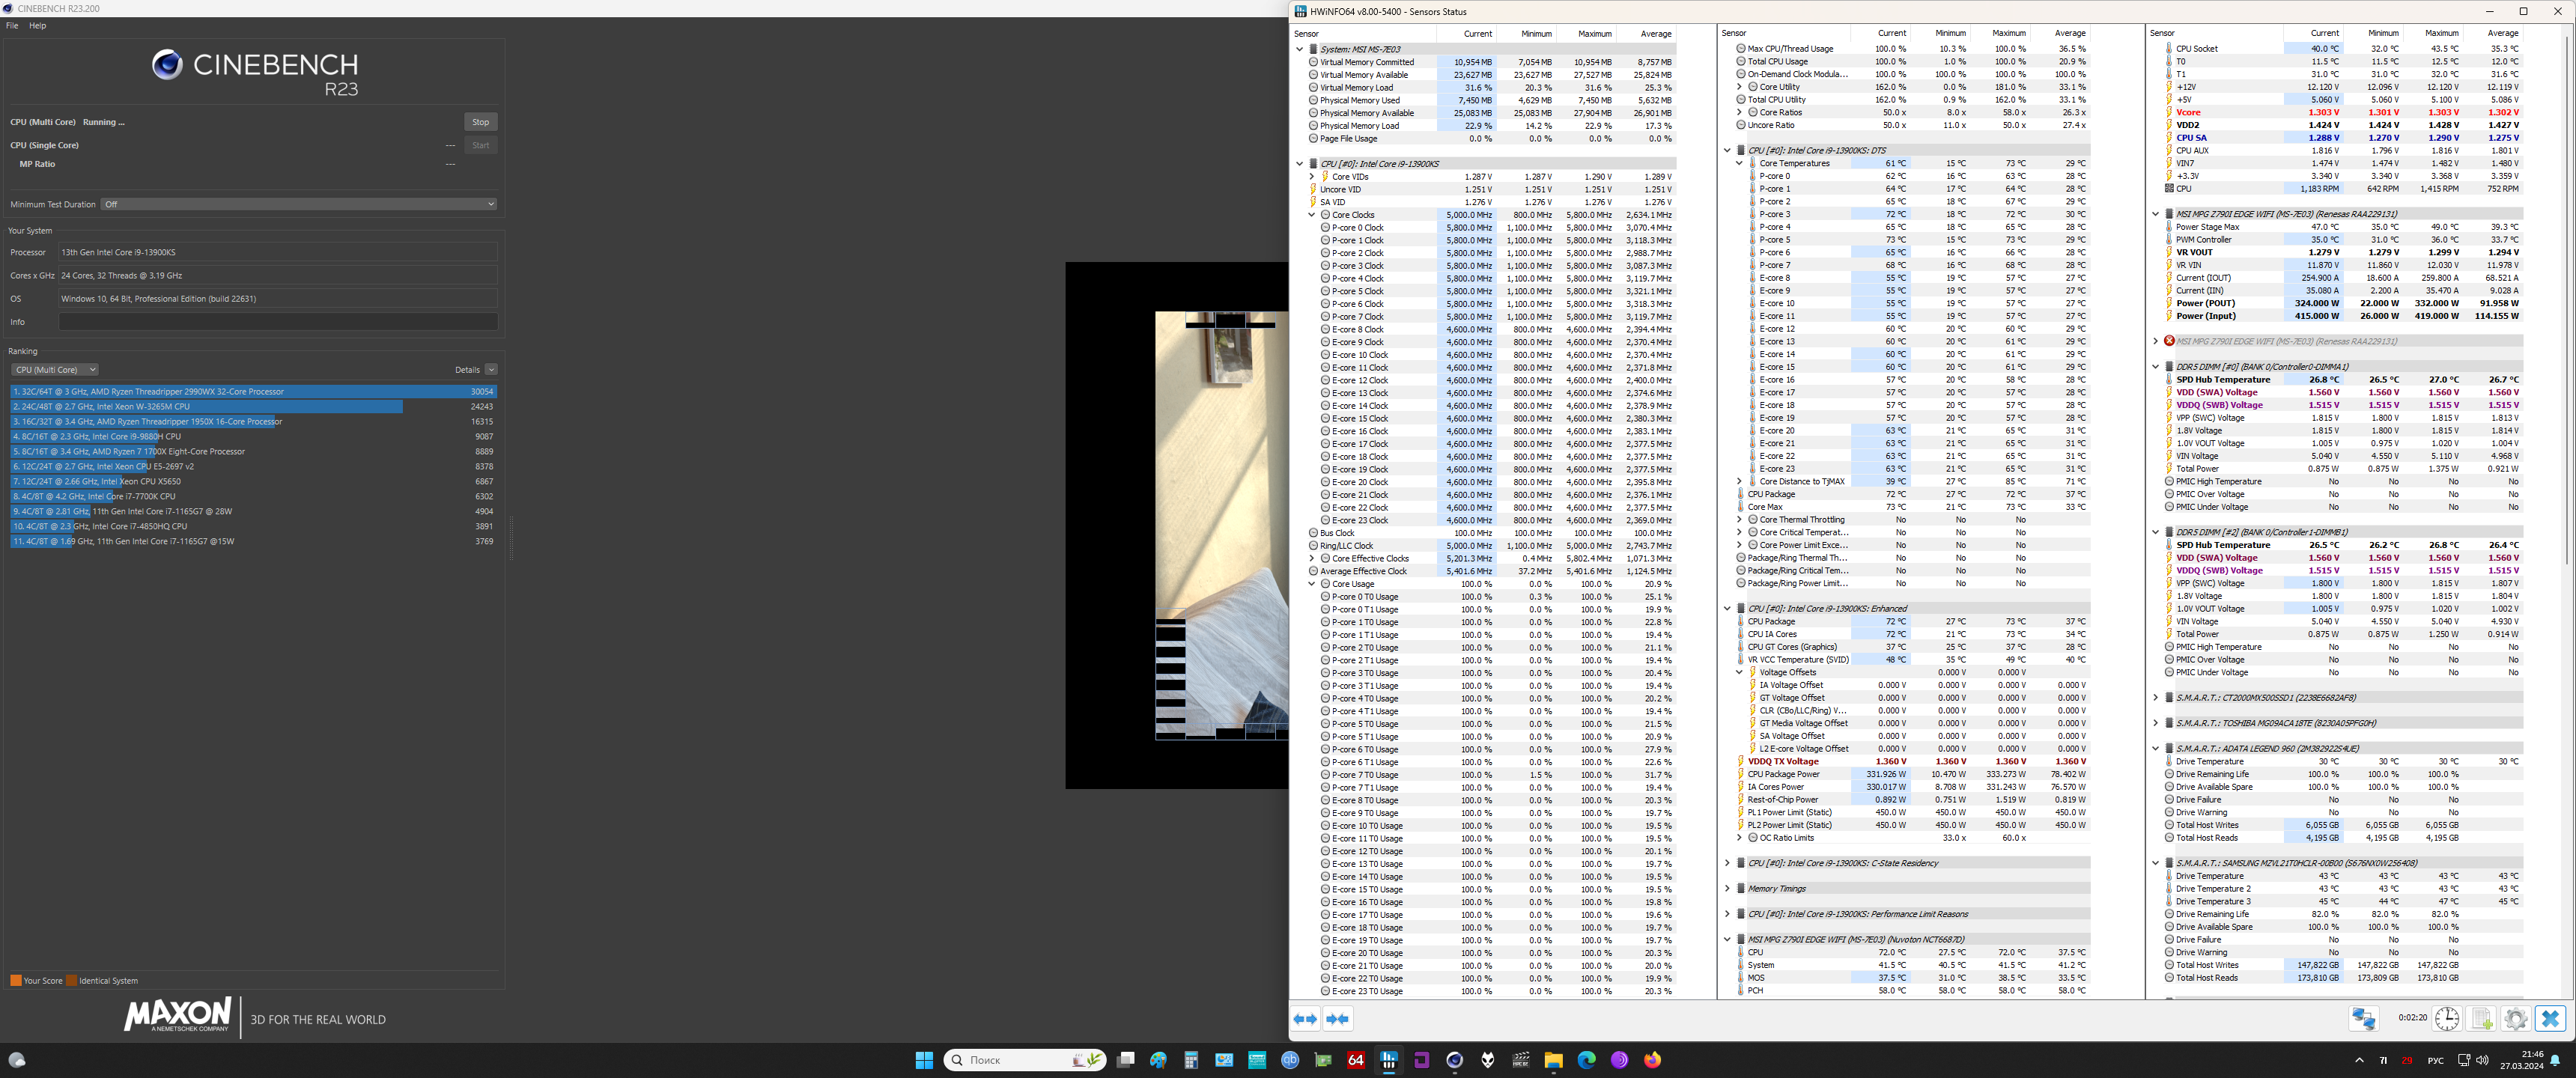
Task: Expand the Memory Timings sensor group
Action: pos(1727,888)
